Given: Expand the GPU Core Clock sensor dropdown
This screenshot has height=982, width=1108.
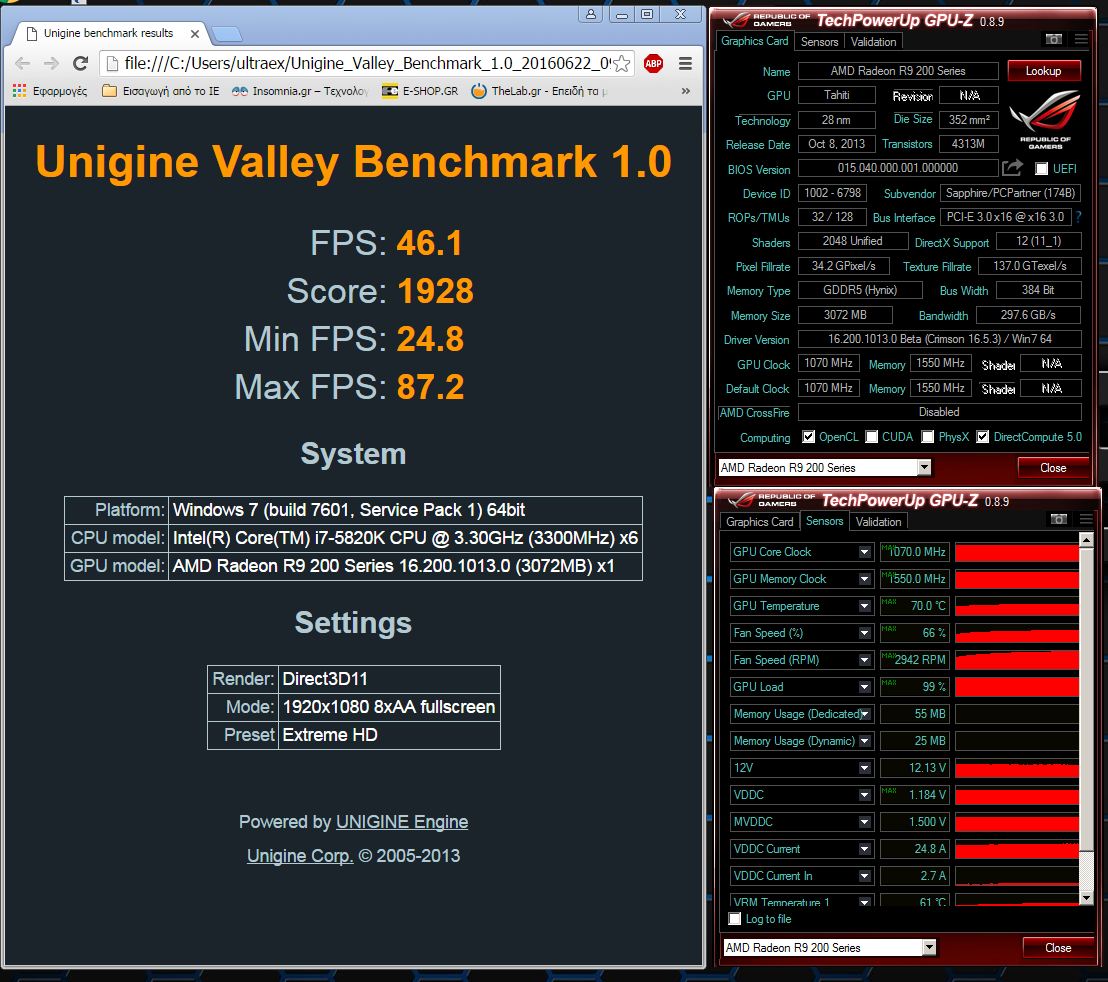Looking at the screenshot, I should pyautogui.click(x=864, y=552).
